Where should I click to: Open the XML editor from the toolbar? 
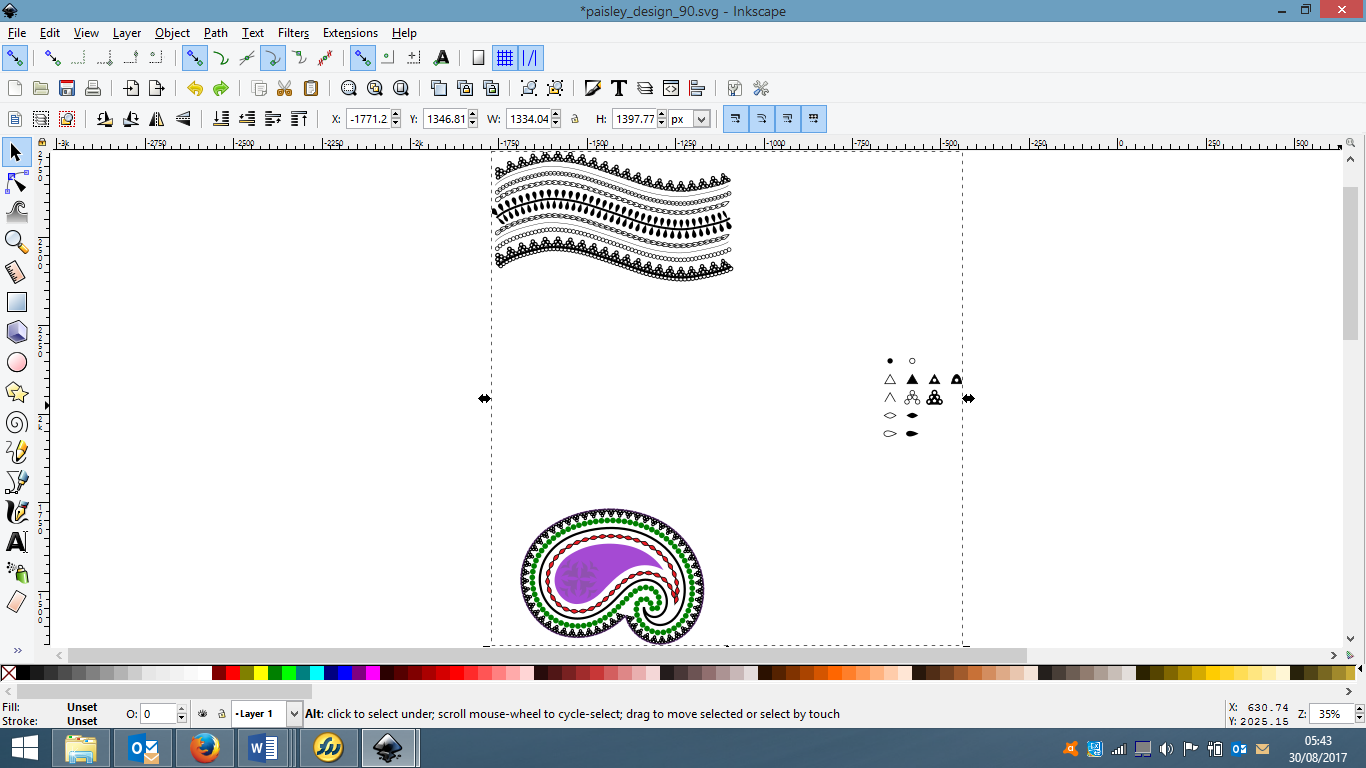coord(669,88)
